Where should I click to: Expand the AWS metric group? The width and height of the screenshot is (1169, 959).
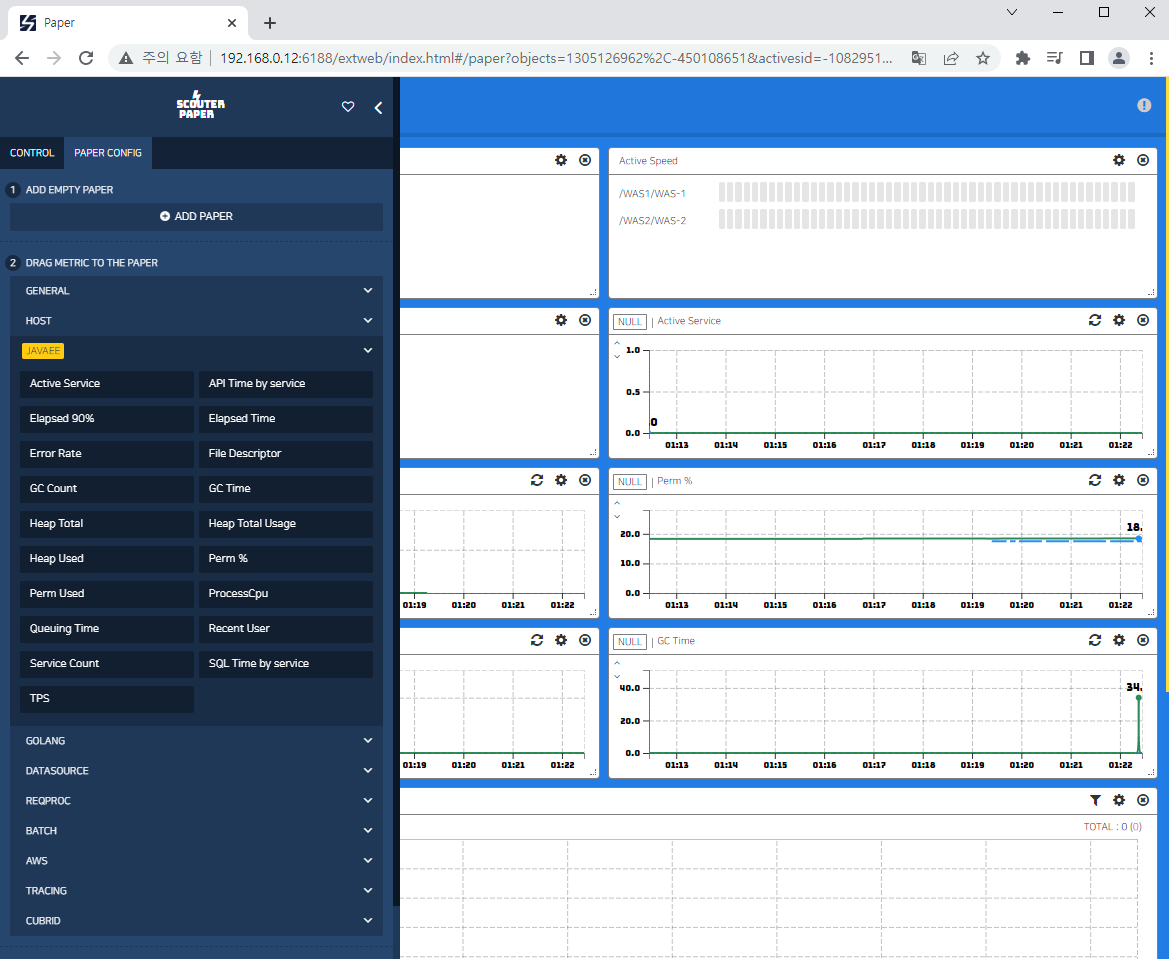196,861
